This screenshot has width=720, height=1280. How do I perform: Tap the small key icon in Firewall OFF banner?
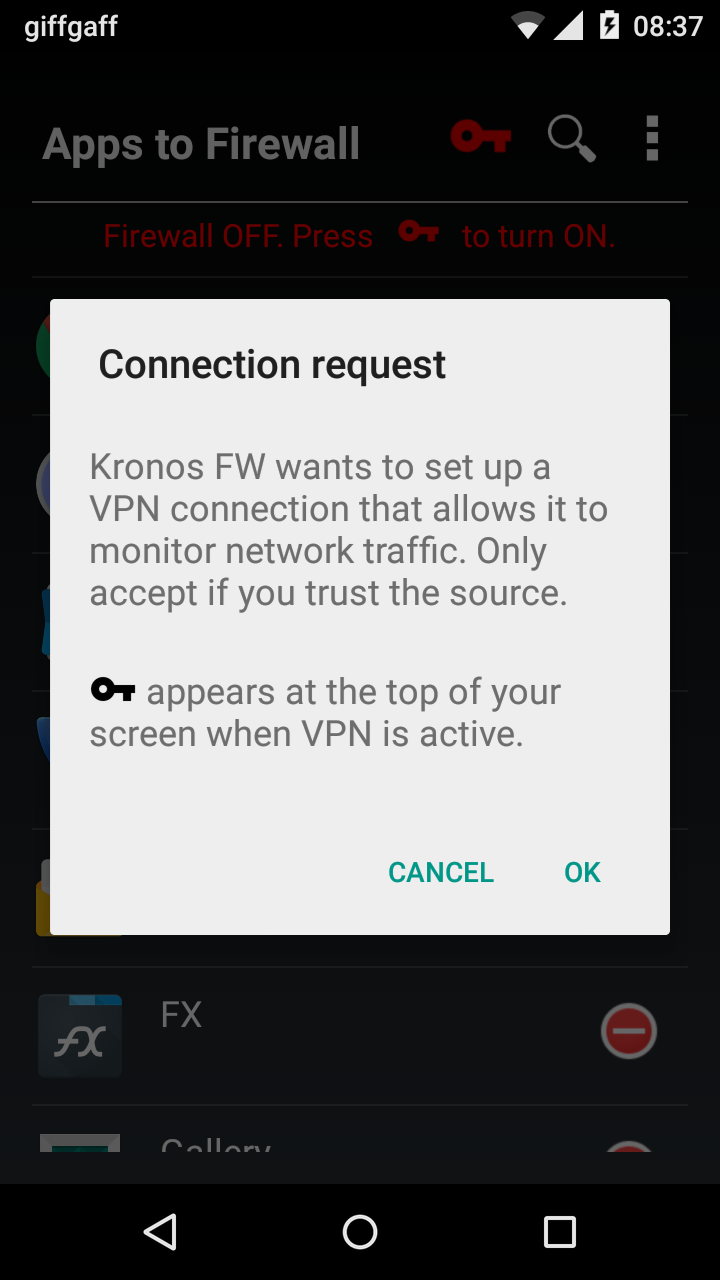418,232
